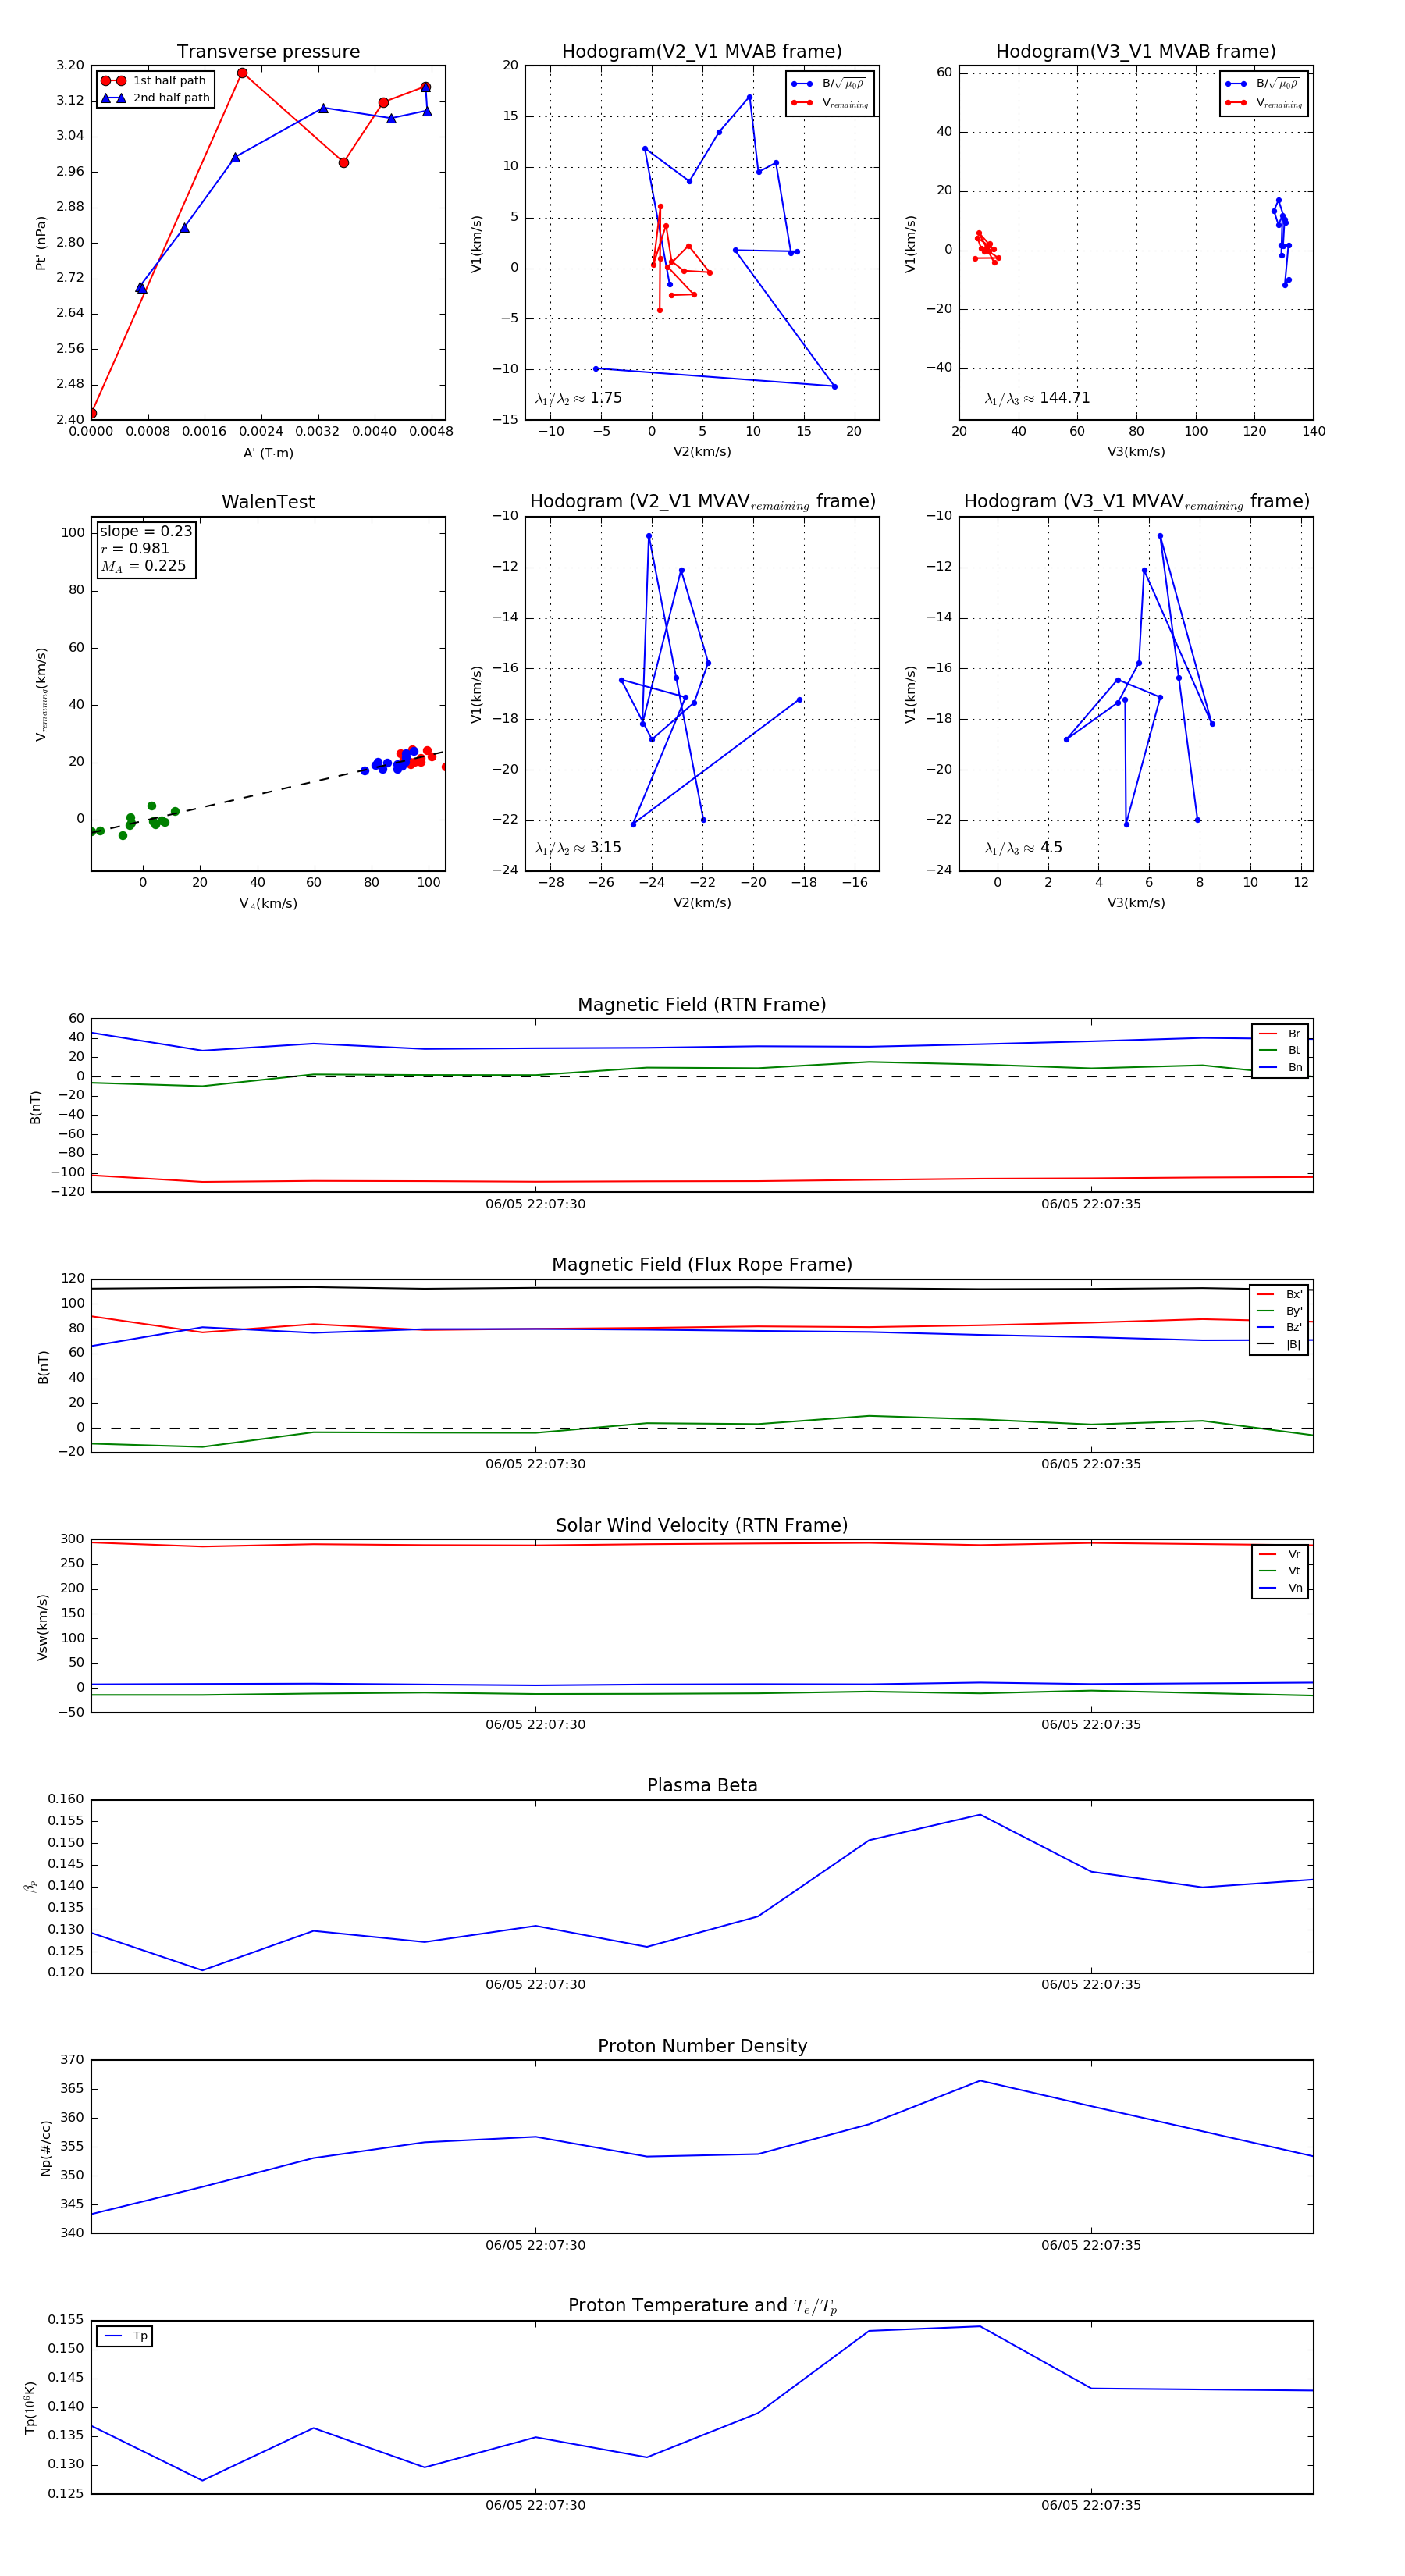The image size is (1405, 2576).
Task: Click the 'r = 0.981' correlation value
Action: click(x=135, y=548)
